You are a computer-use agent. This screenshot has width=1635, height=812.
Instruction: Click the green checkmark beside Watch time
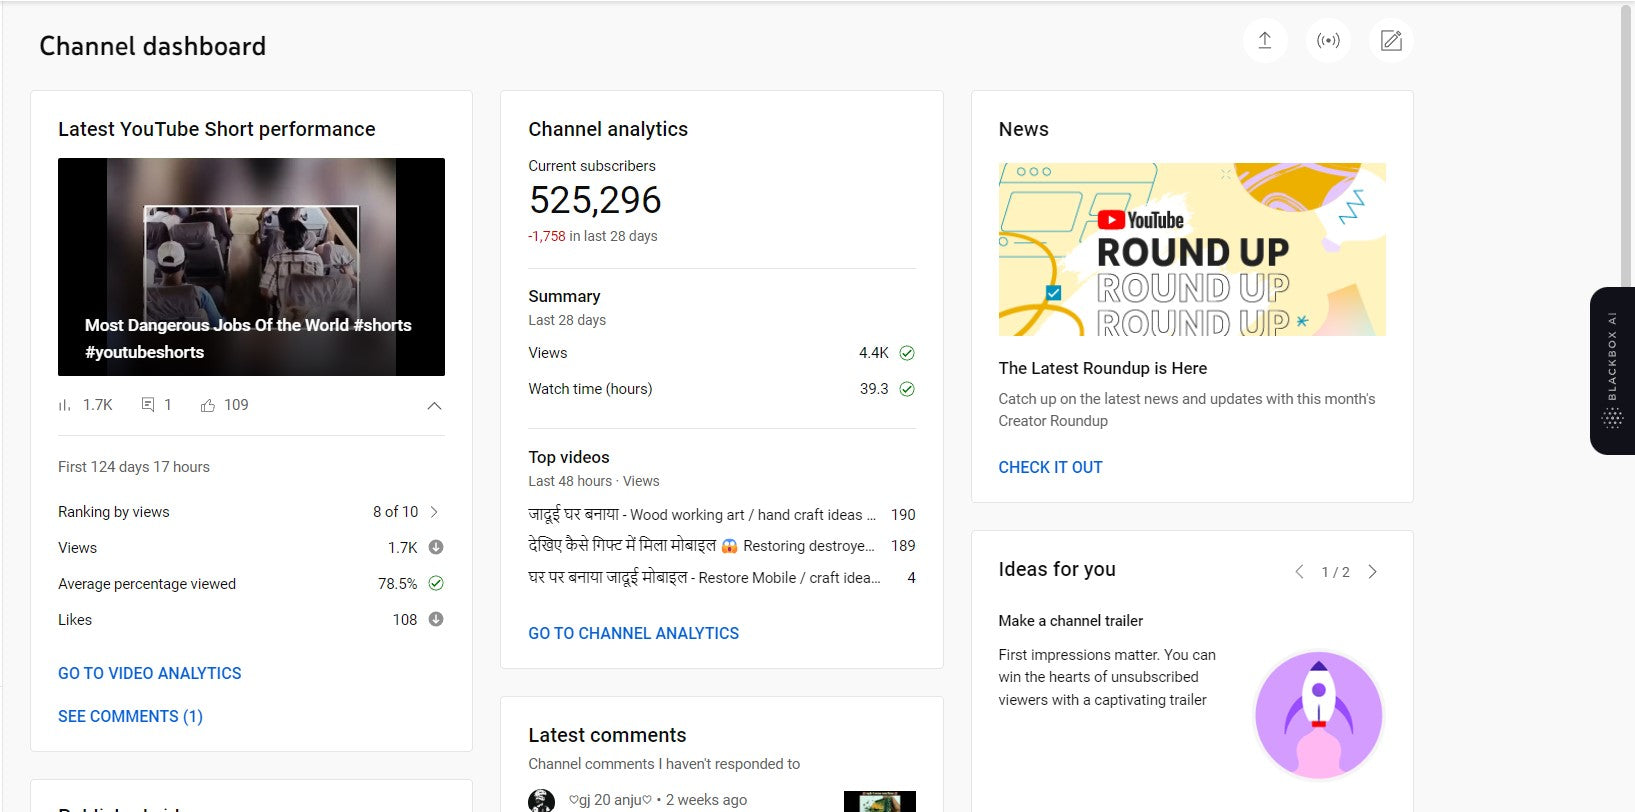(907, 389)
